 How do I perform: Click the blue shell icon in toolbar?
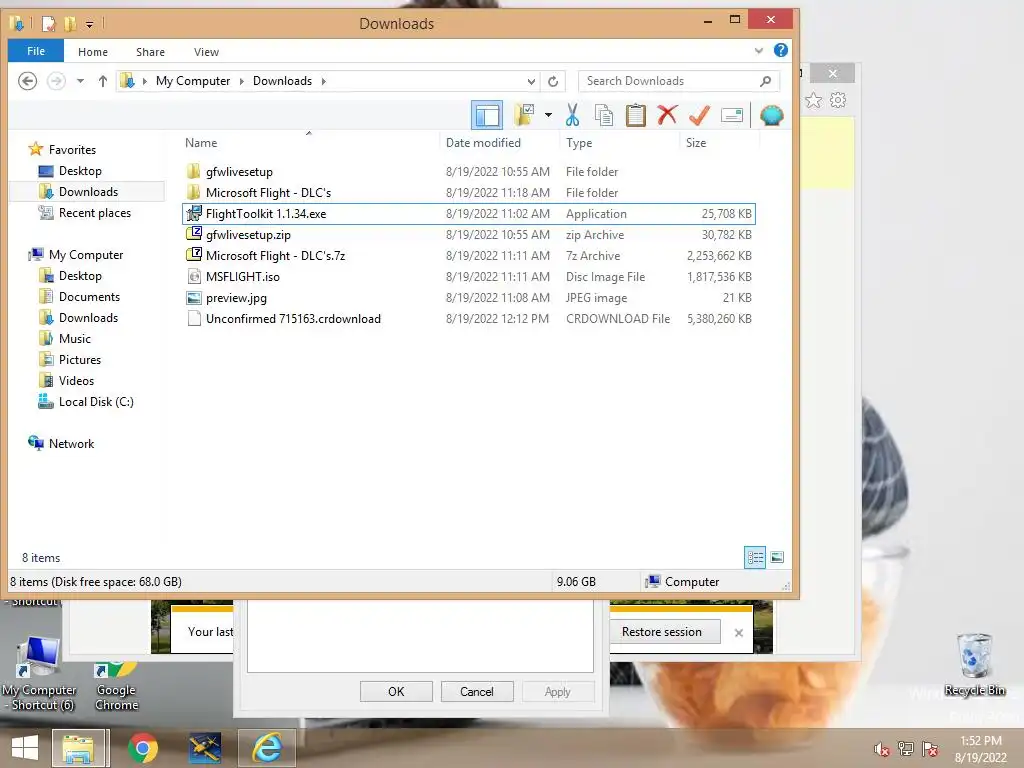coord(771,116)
